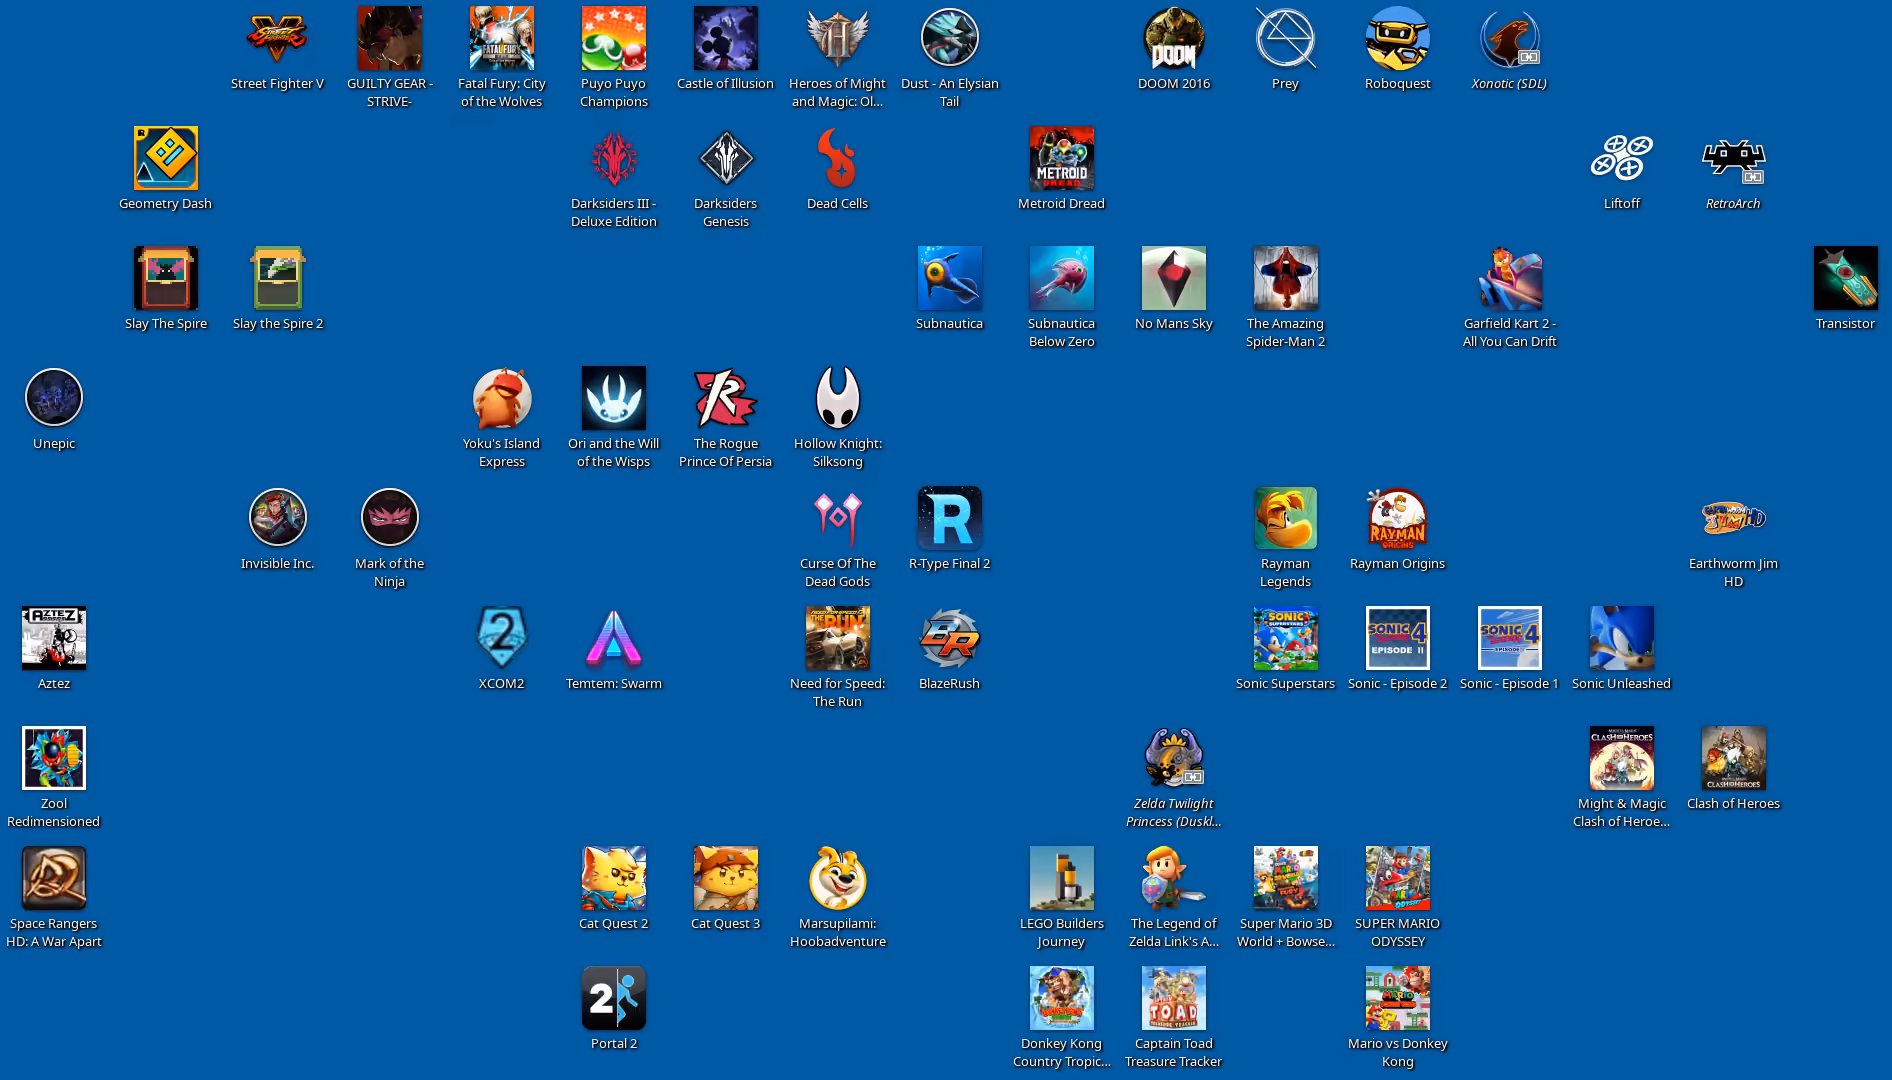
Task: Click the No Mans Sky icon
Action: [x=1173, y=278]
